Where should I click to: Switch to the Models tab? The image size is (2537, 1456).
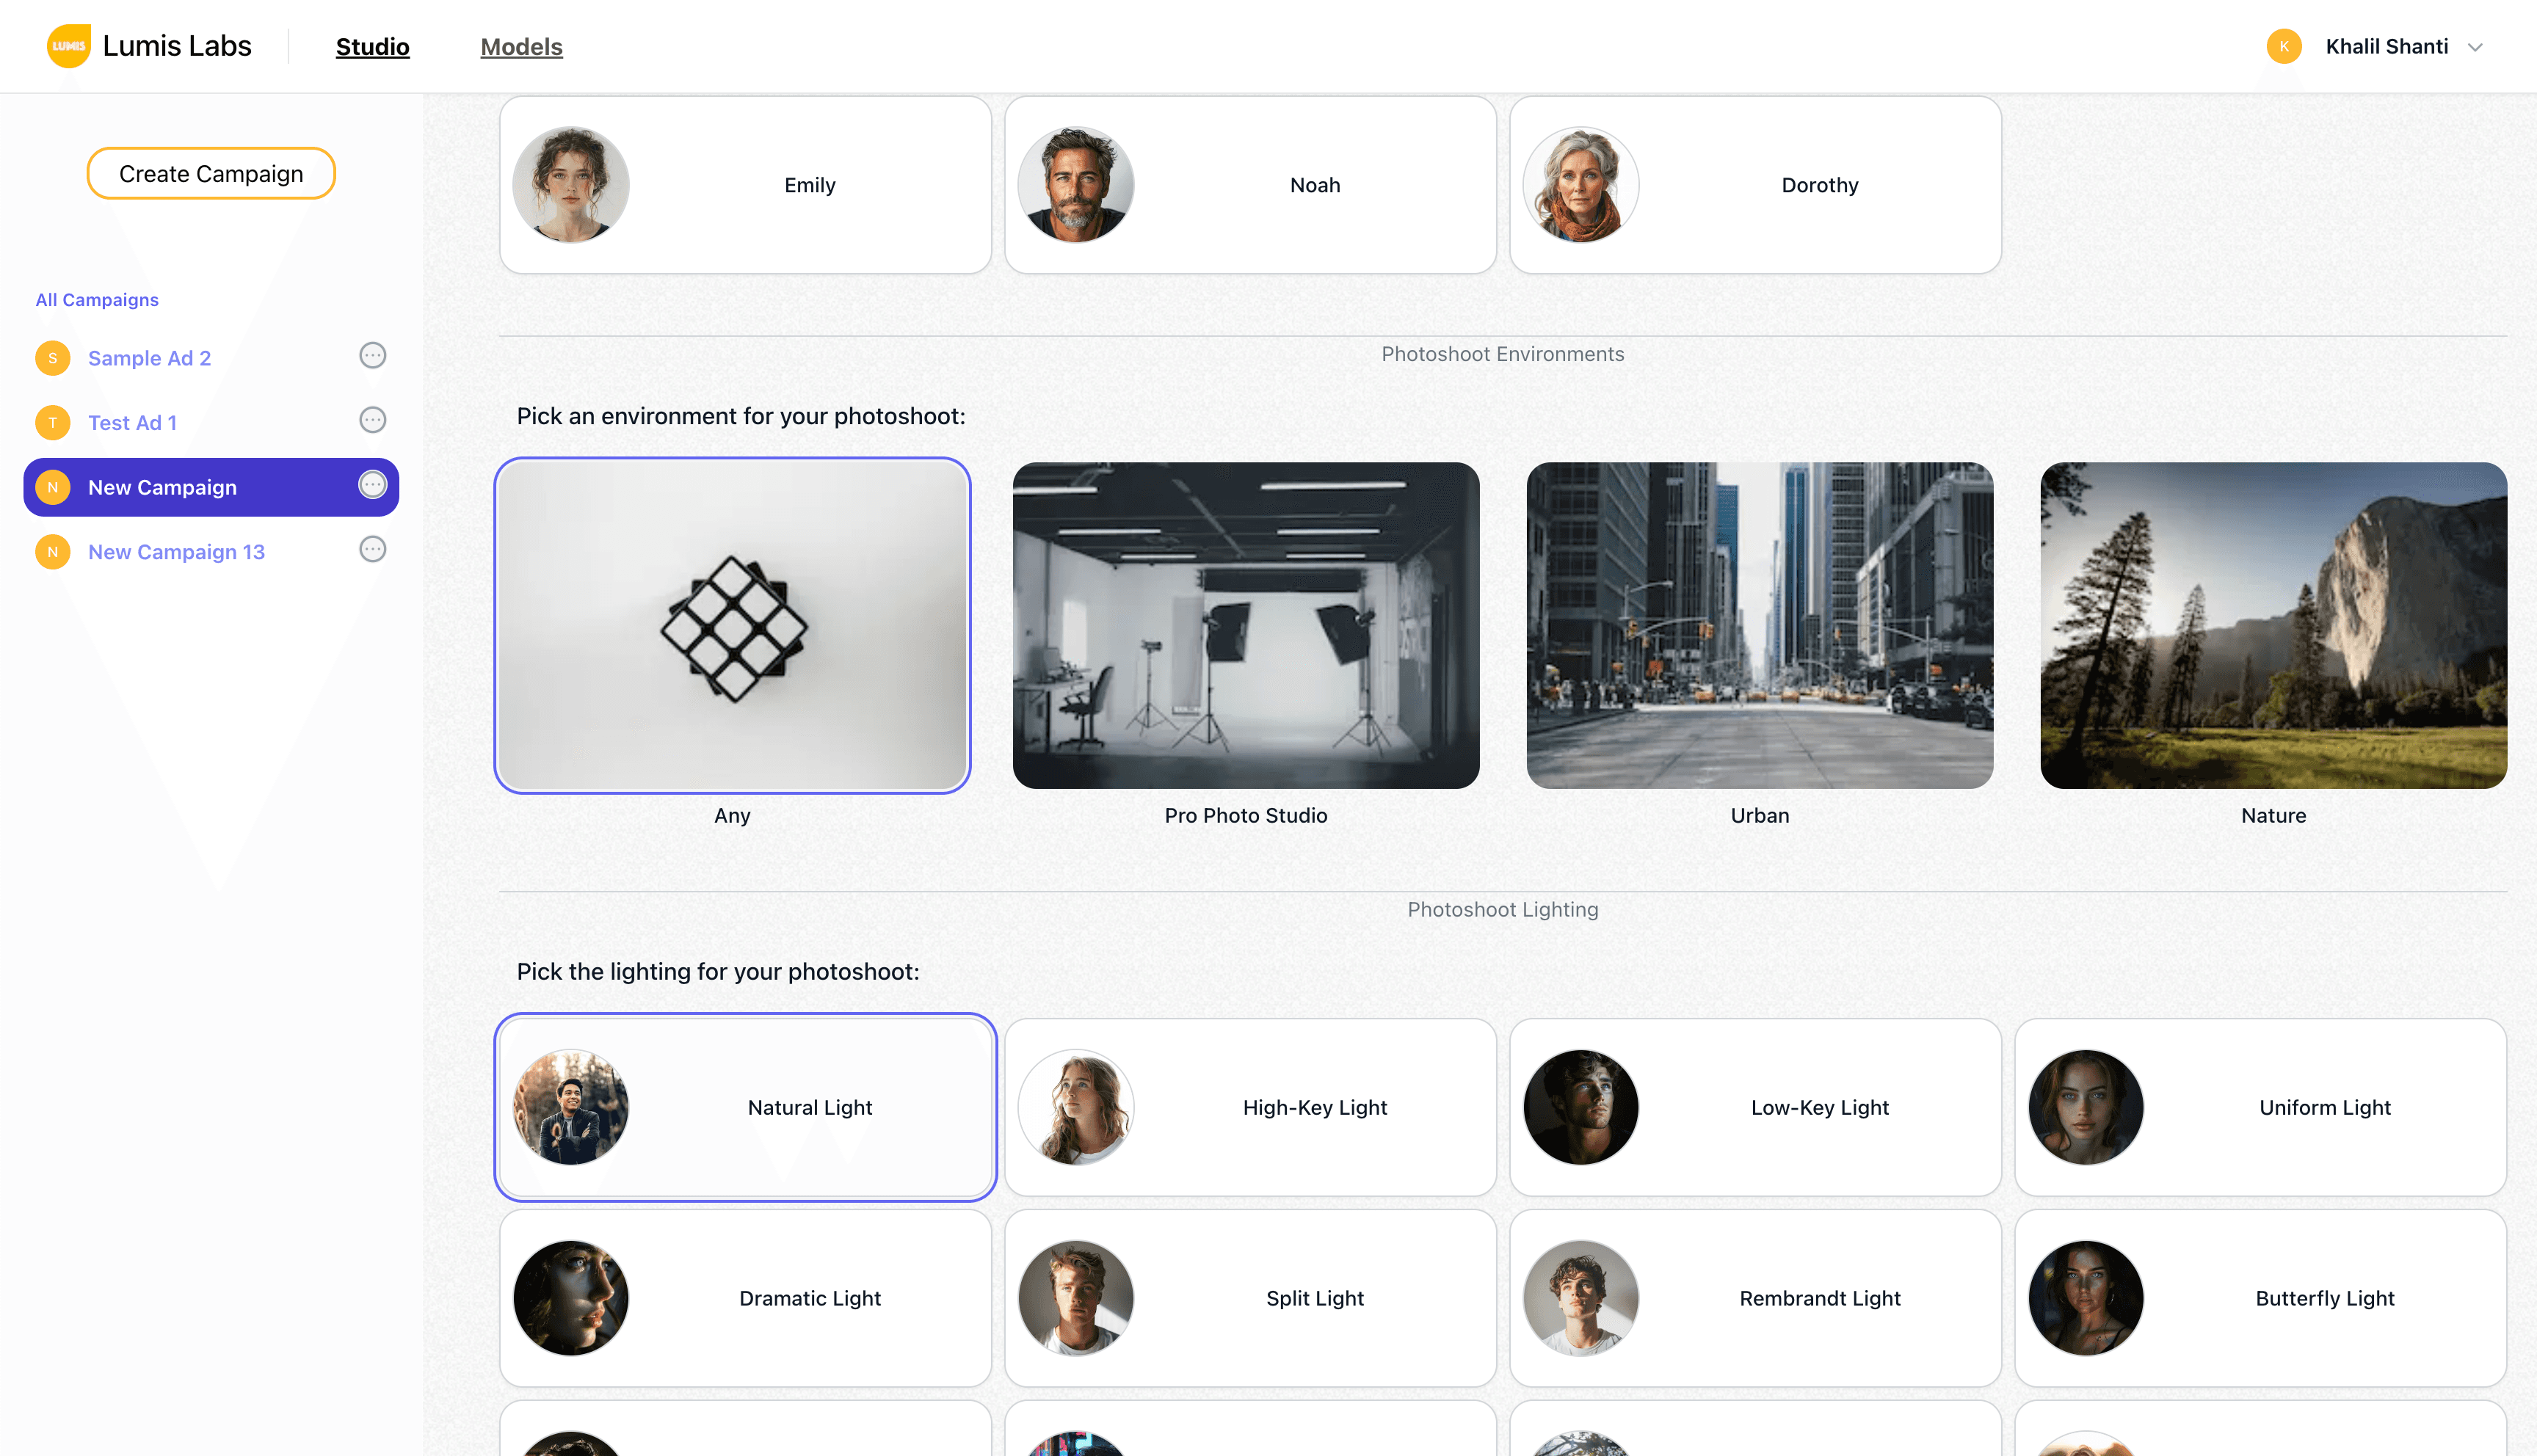pyautogui.click(x=521, y=47)
